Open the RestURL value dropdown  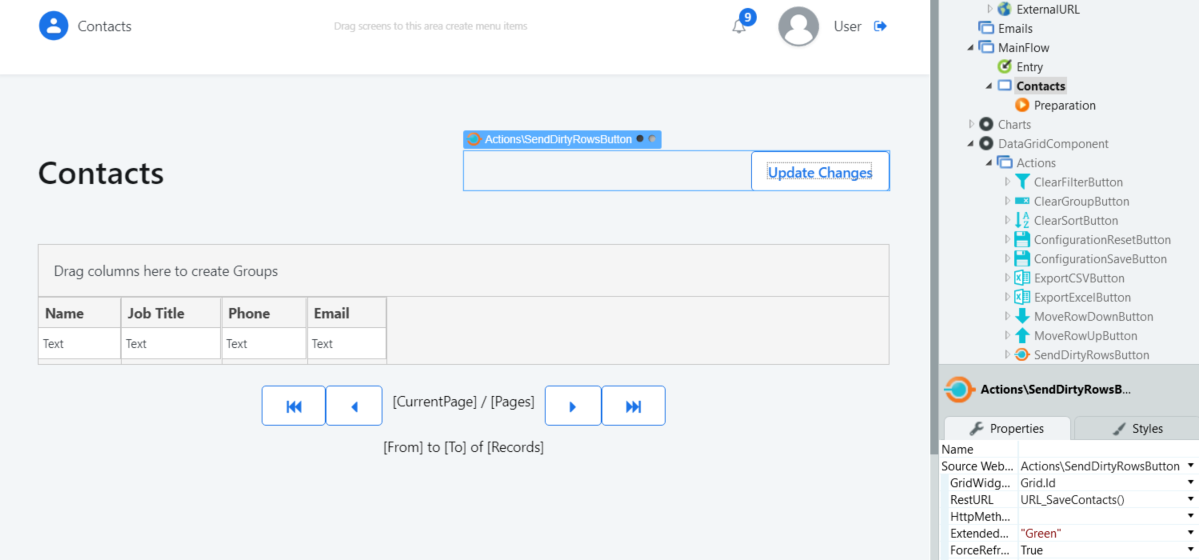point(1191,500)
